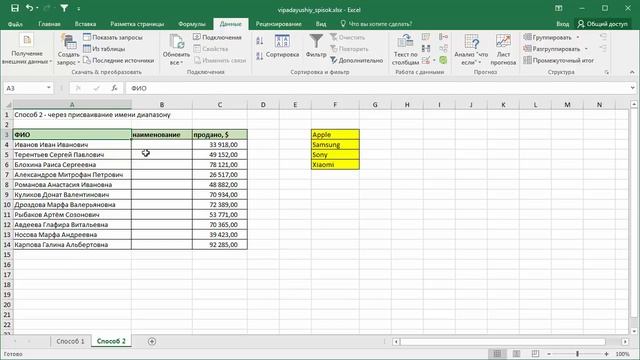
Task: Open the Name Box dropdown arrow
Action: (49, 88)
